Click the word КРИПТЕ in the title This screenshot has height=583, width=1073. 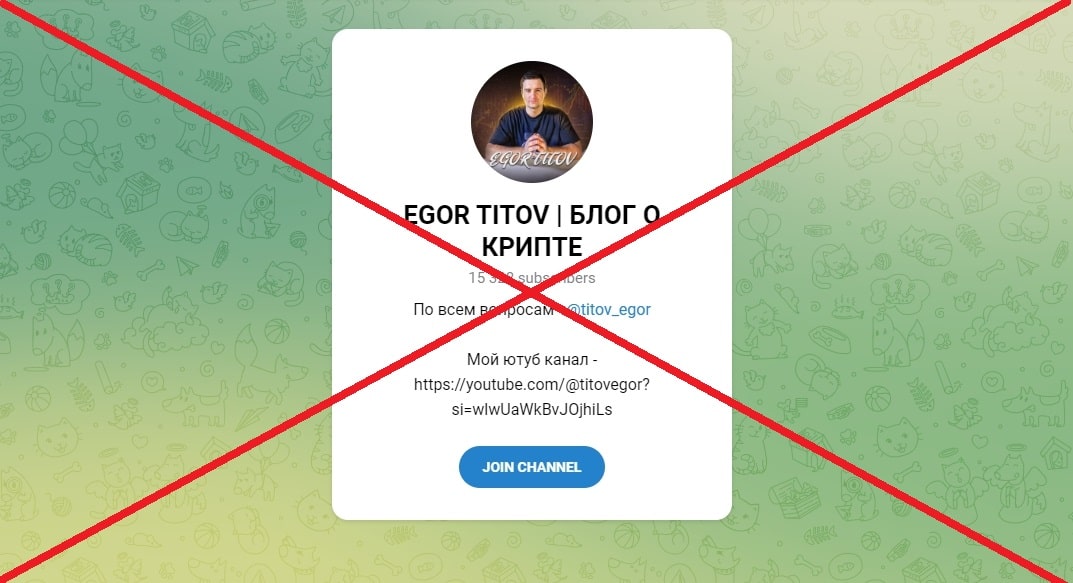pyautogui.click(x=532, y=247)
